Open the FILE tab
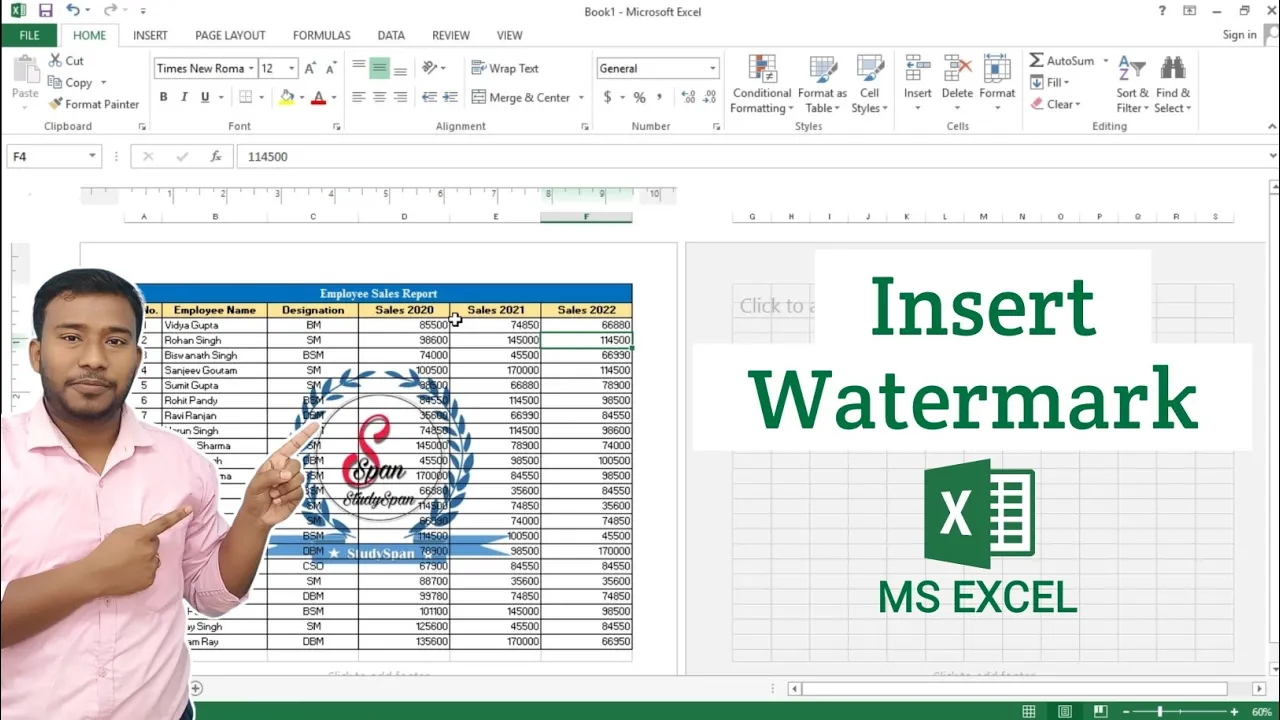 29,35
